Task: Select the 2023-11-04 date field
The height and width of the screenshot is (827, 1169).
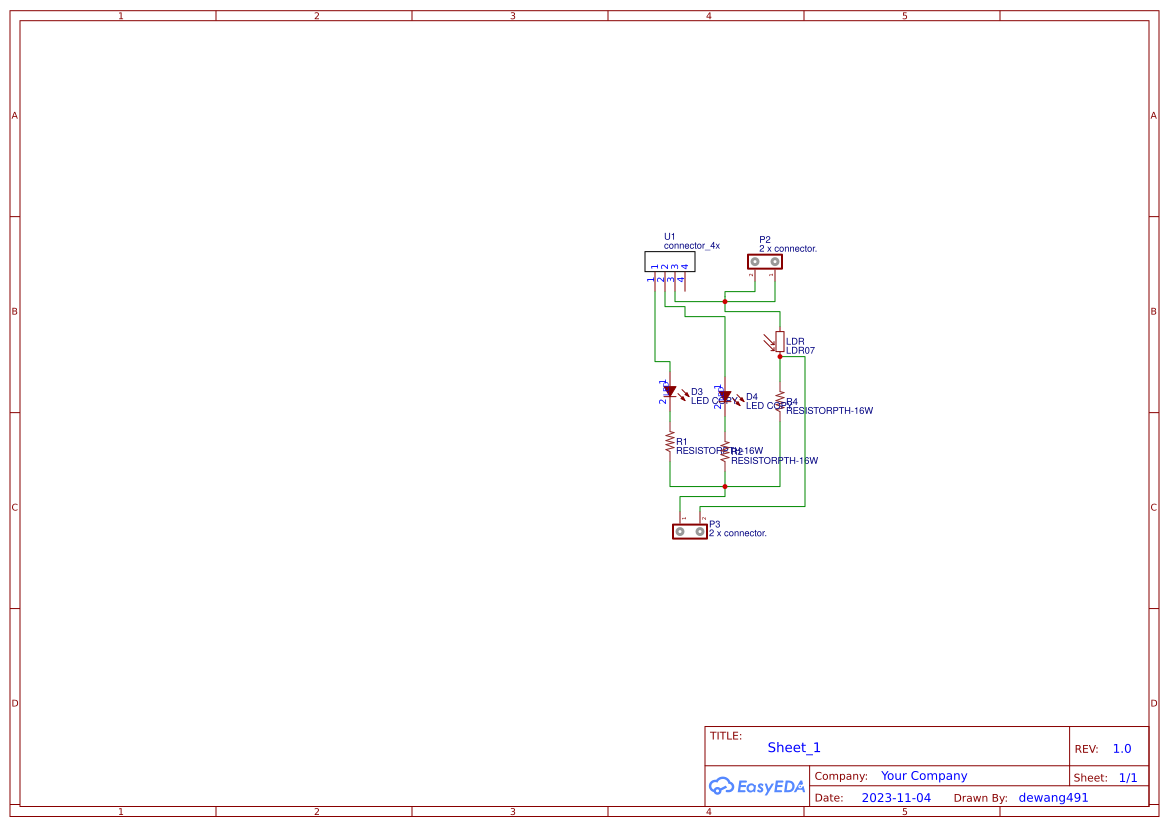Action: click(896, 797)
